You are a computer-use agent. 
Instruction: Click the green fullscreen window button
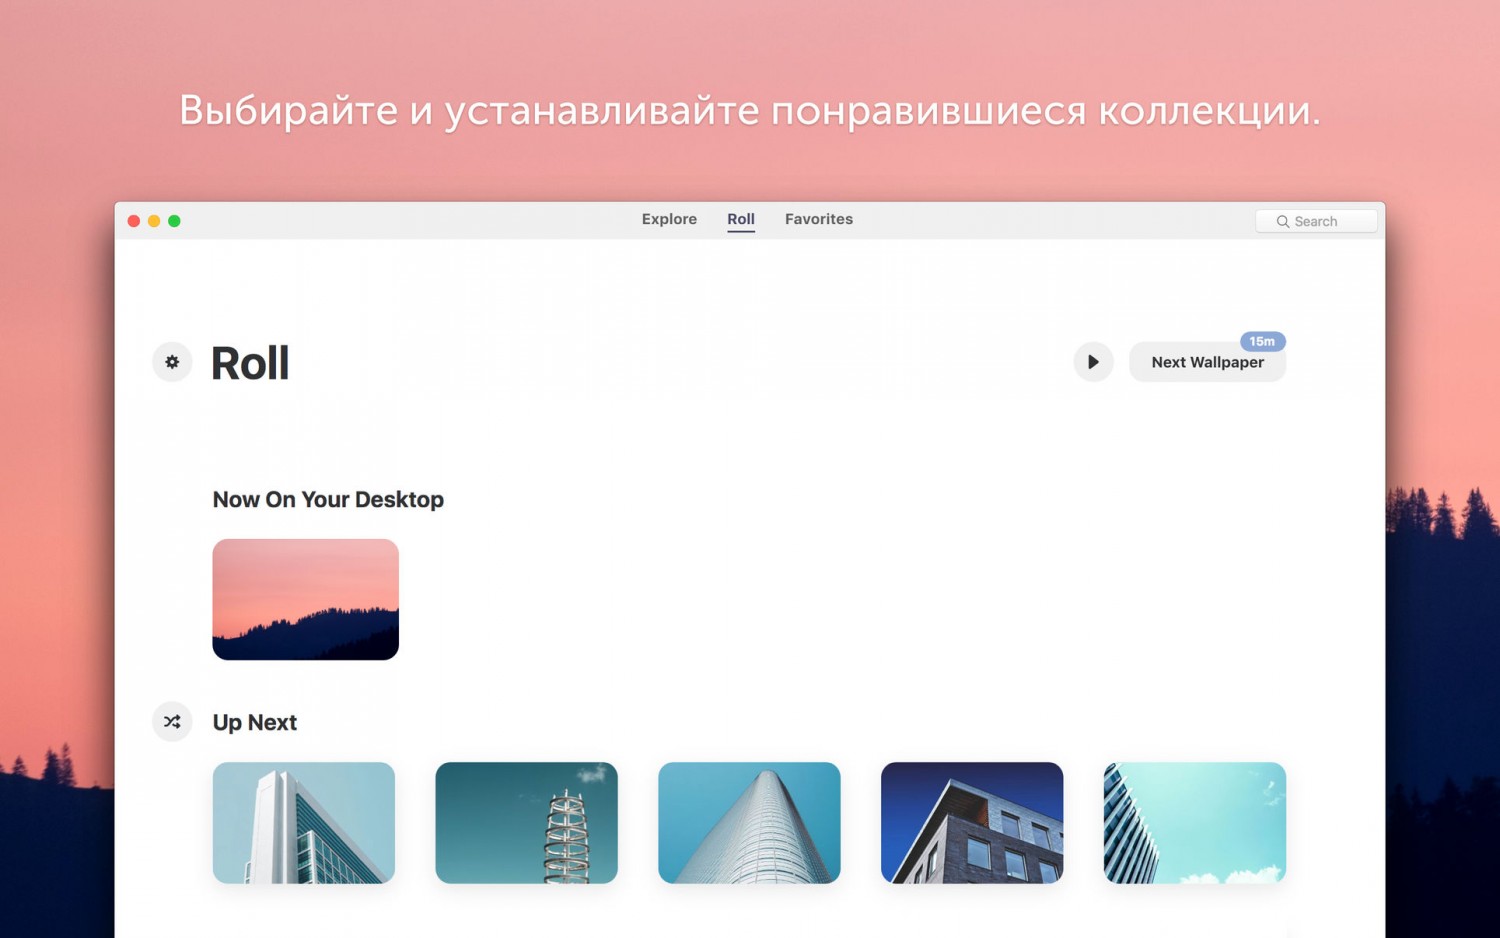(x=174, y=221)
